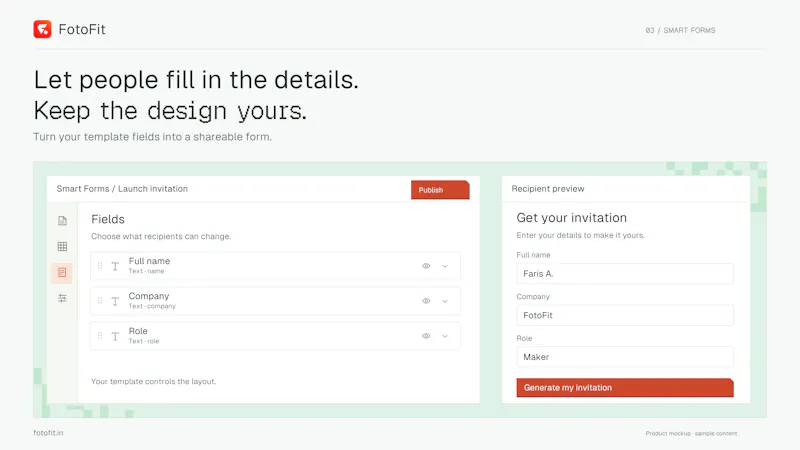Click the Publish button

(x=440, y=190)
